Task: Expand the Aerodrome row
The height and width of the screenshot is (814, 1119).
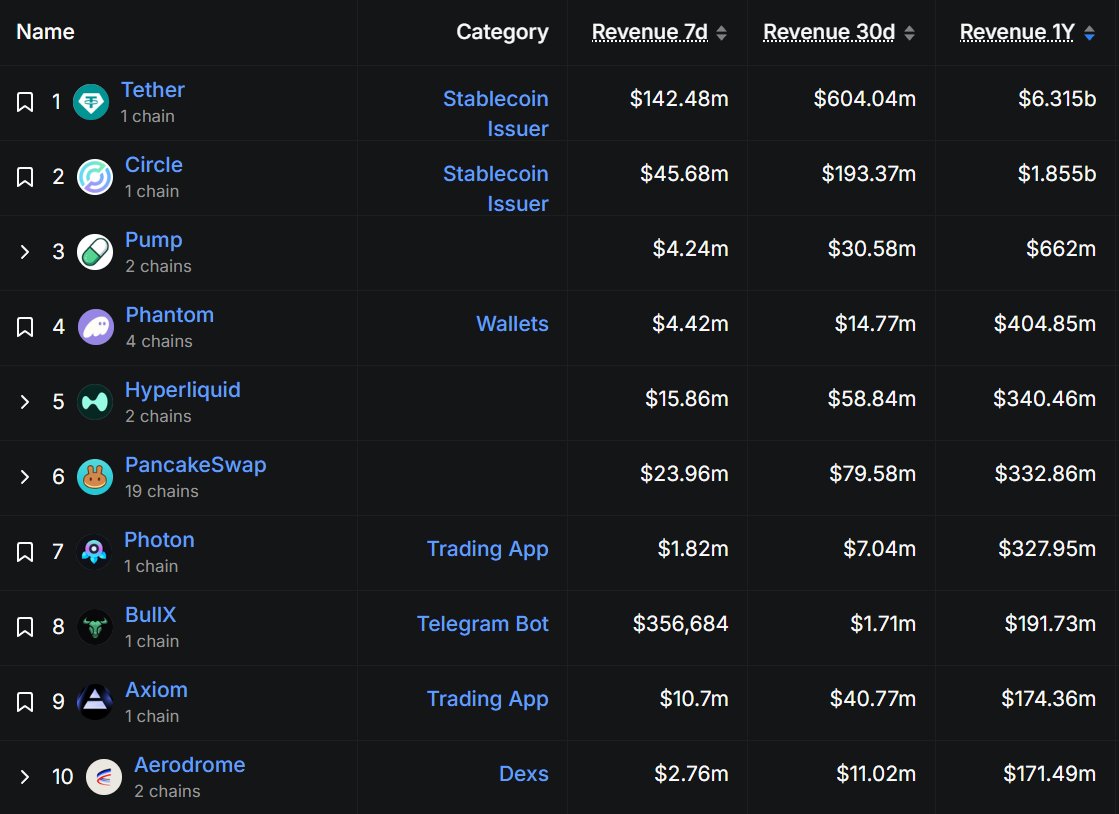Action: pyautogui.click(x=25, y=777)
